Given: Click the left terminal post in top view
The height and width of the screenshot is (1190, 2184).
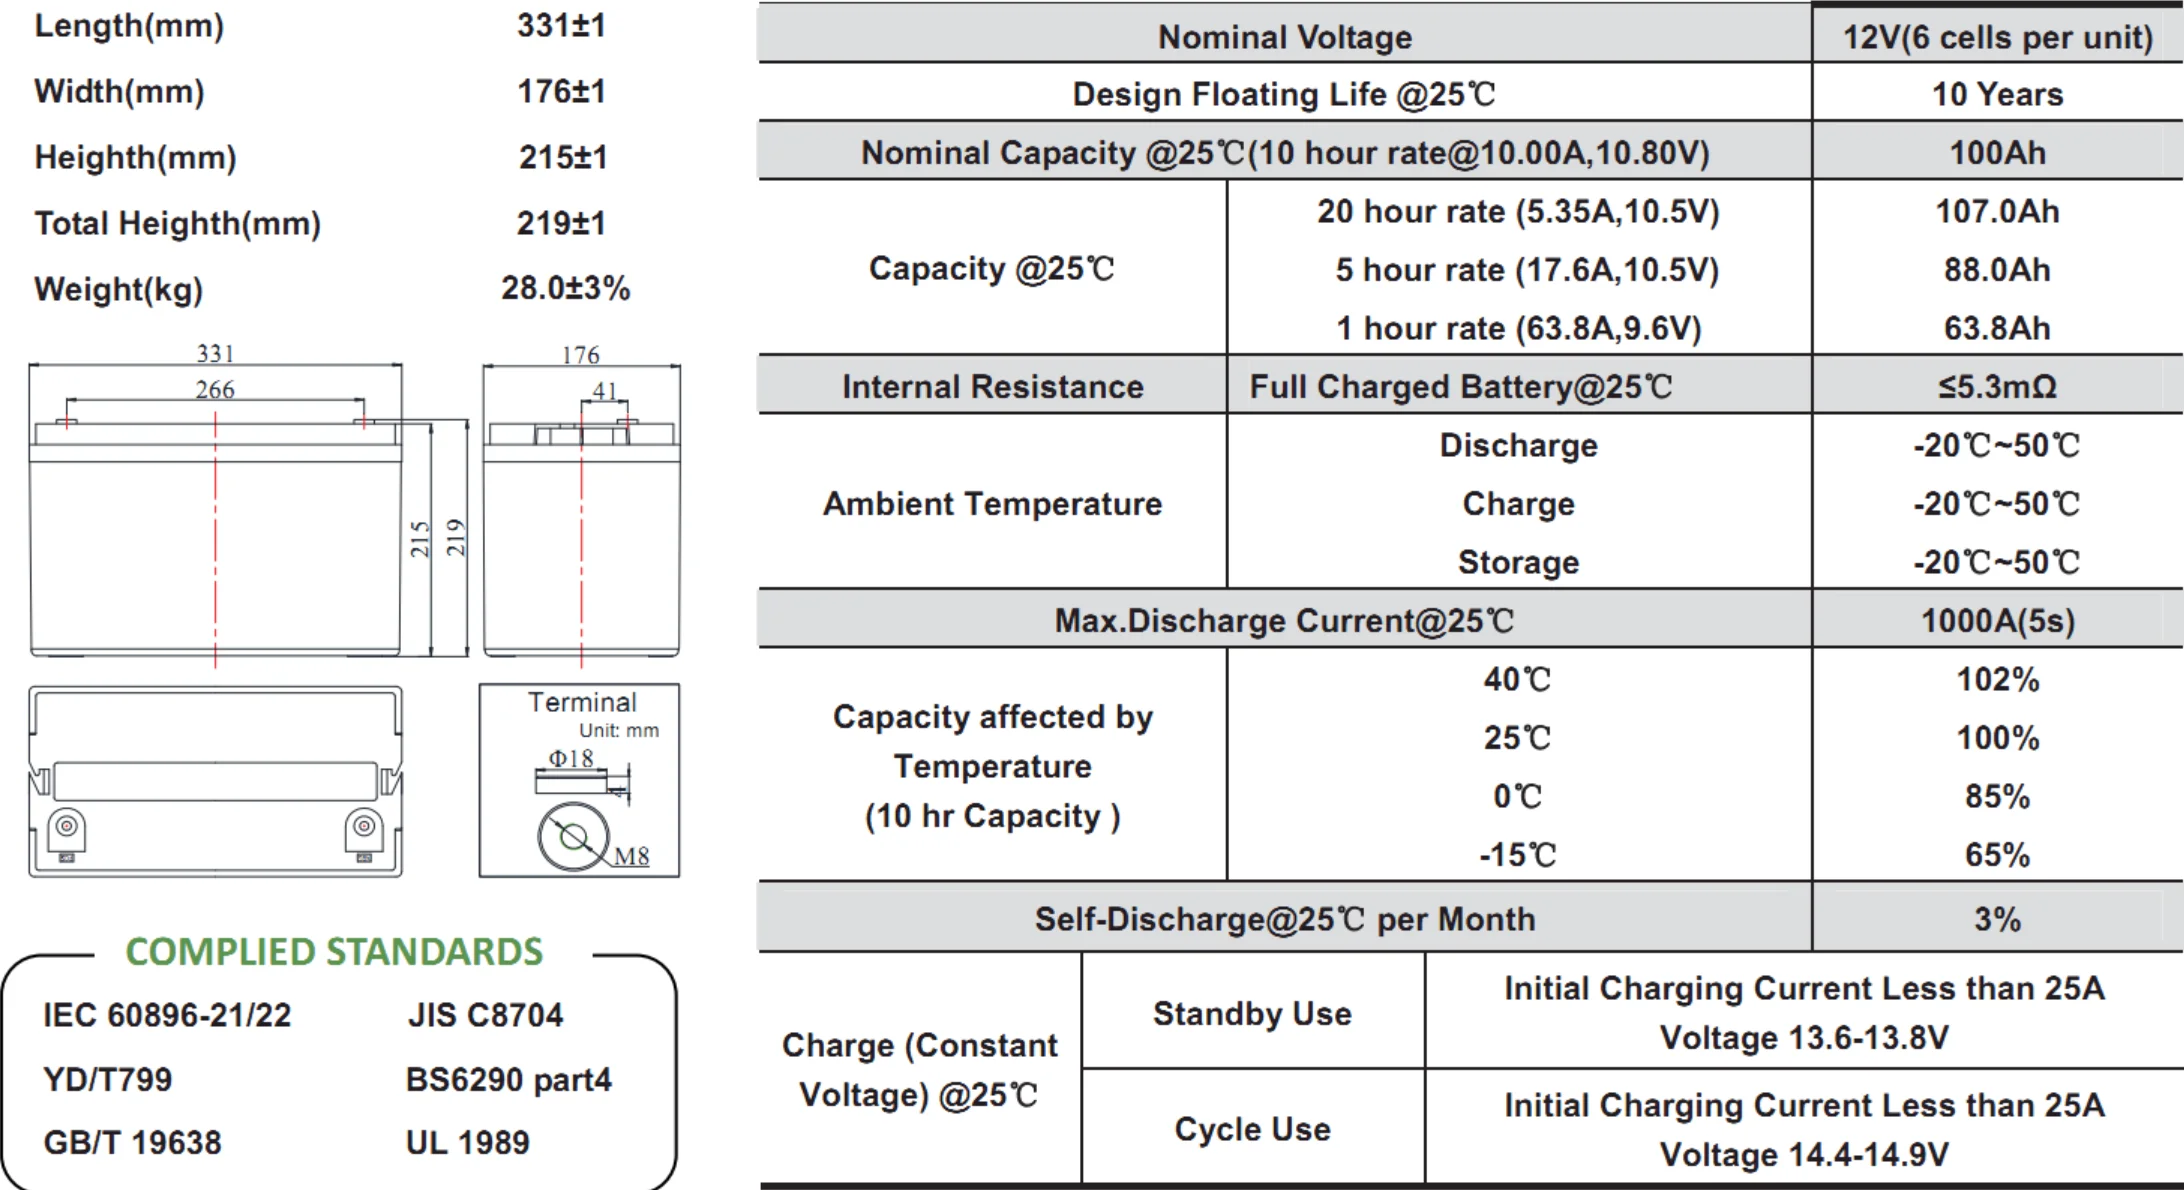Looking at the screenshot, I should tap(66, 826).
